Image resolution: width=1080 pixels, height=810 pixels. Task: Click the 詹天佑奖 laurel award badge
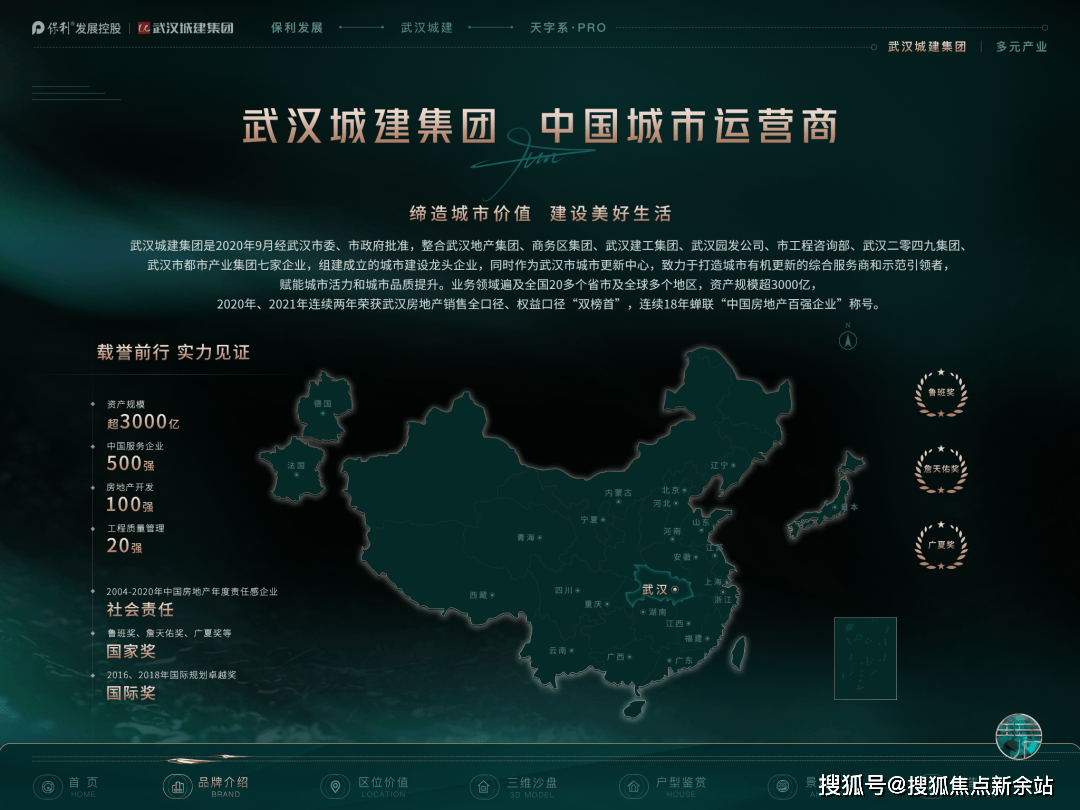click(941, 468)
